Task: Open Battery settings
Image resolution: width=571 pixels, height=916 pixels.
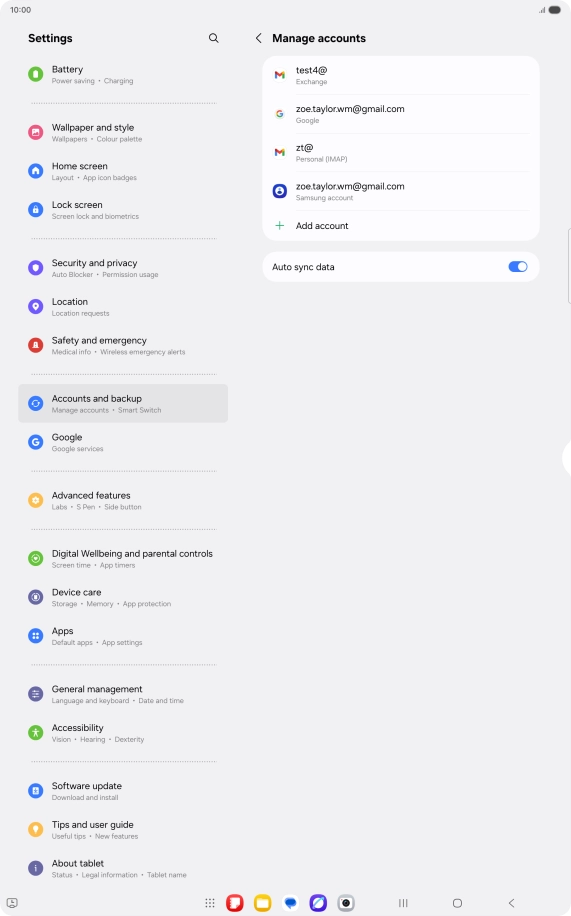Action: pyautogui.click(x=123, y=74)
